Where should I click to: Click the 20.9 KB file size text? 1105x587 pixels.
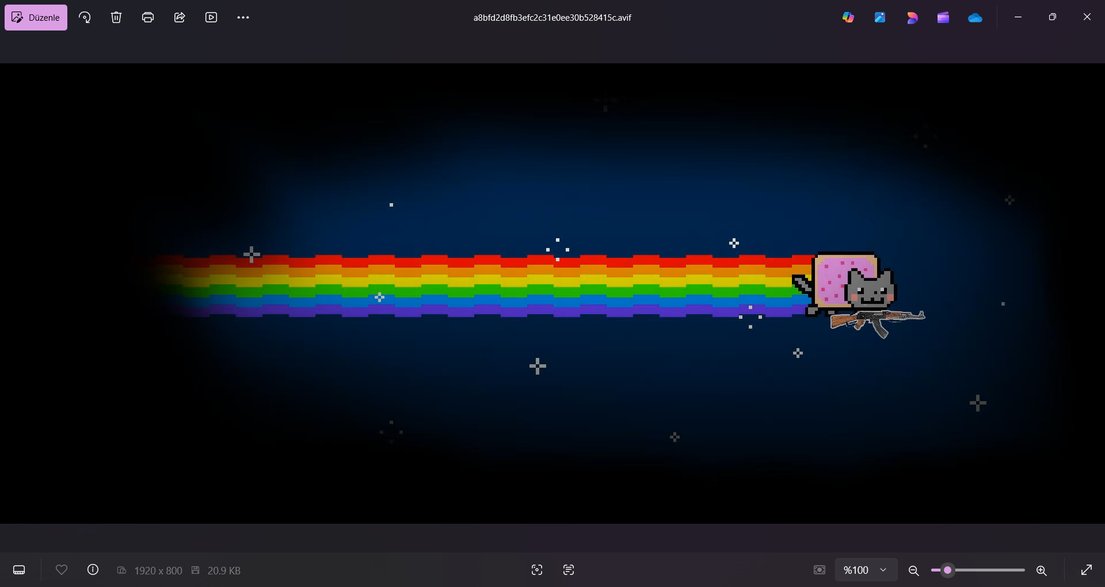pos(223,571)
